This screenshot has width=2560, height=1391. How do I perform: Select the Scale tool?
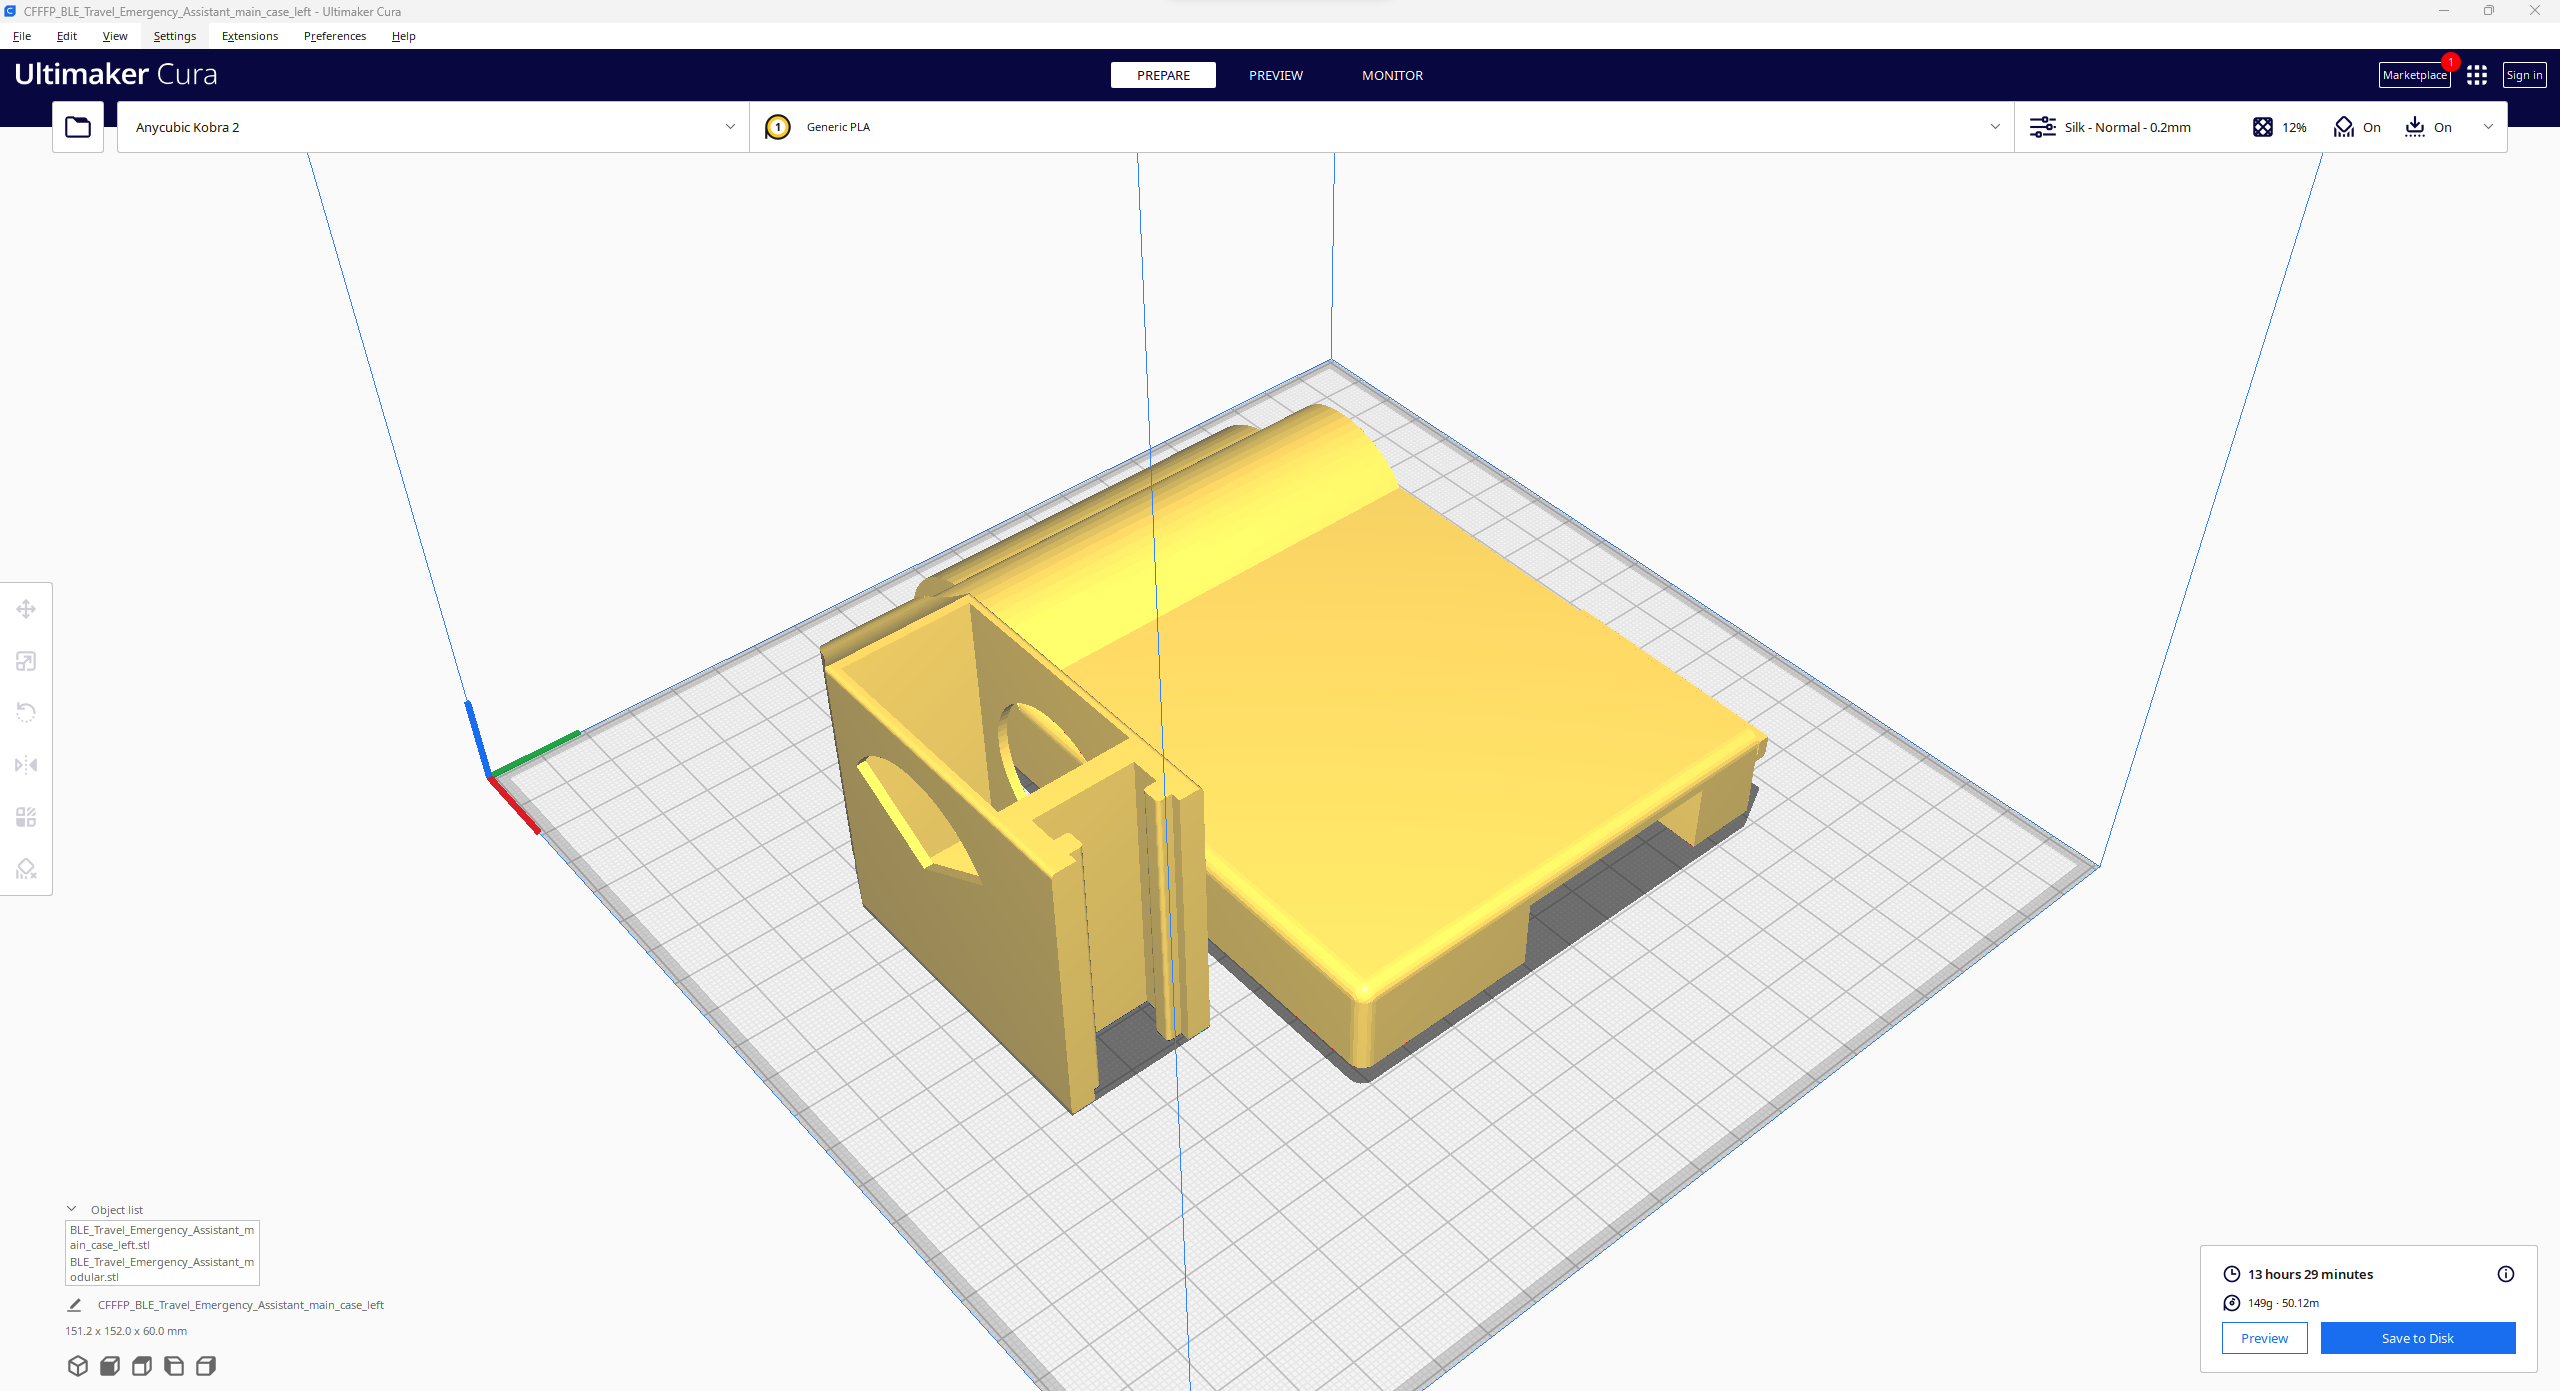(26, 661)
